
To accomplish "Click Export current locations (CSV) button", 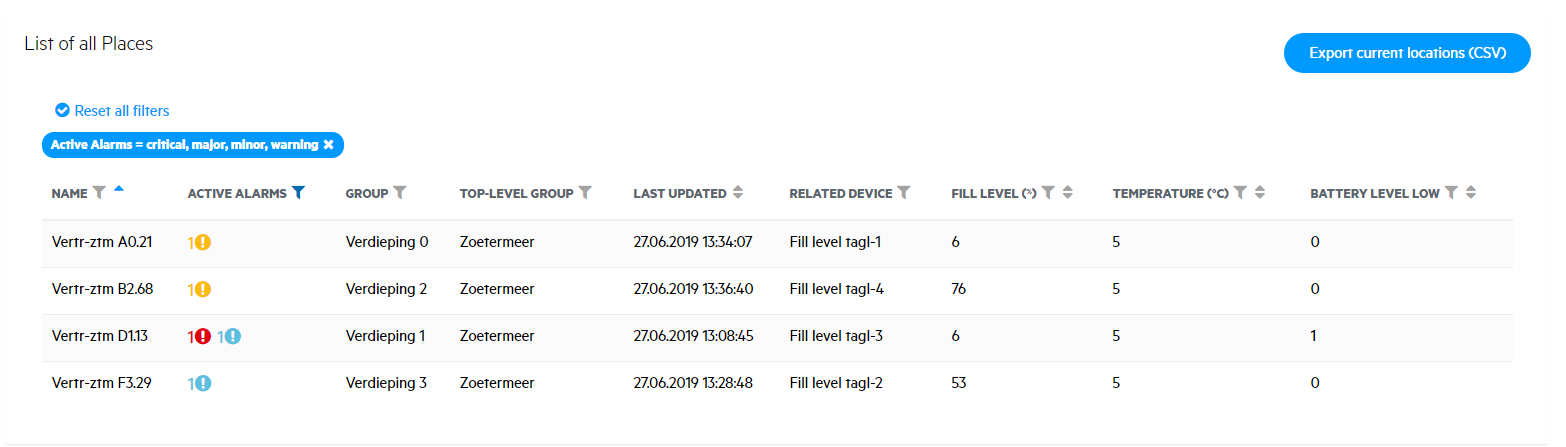I will (1407, 53).
